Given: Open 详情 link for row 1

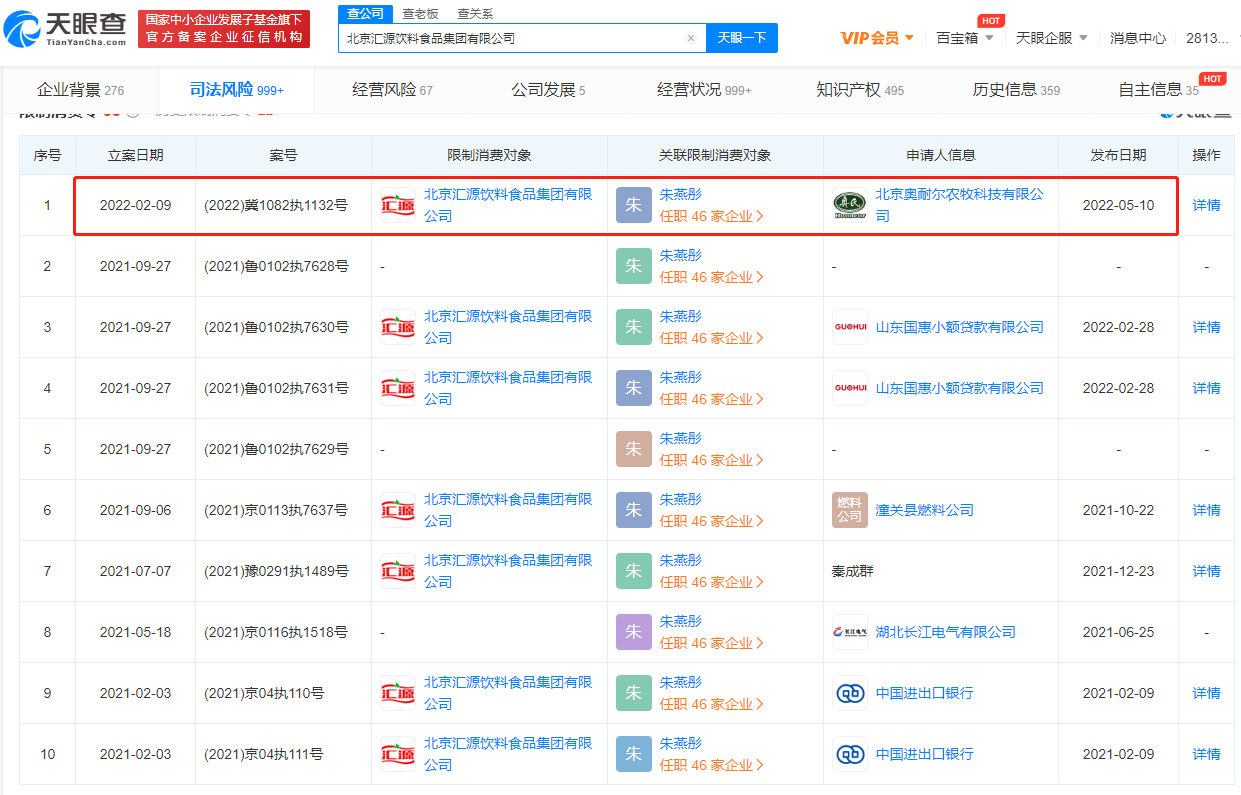Looking at the screenshot, I should click(x=1206, y=205).
